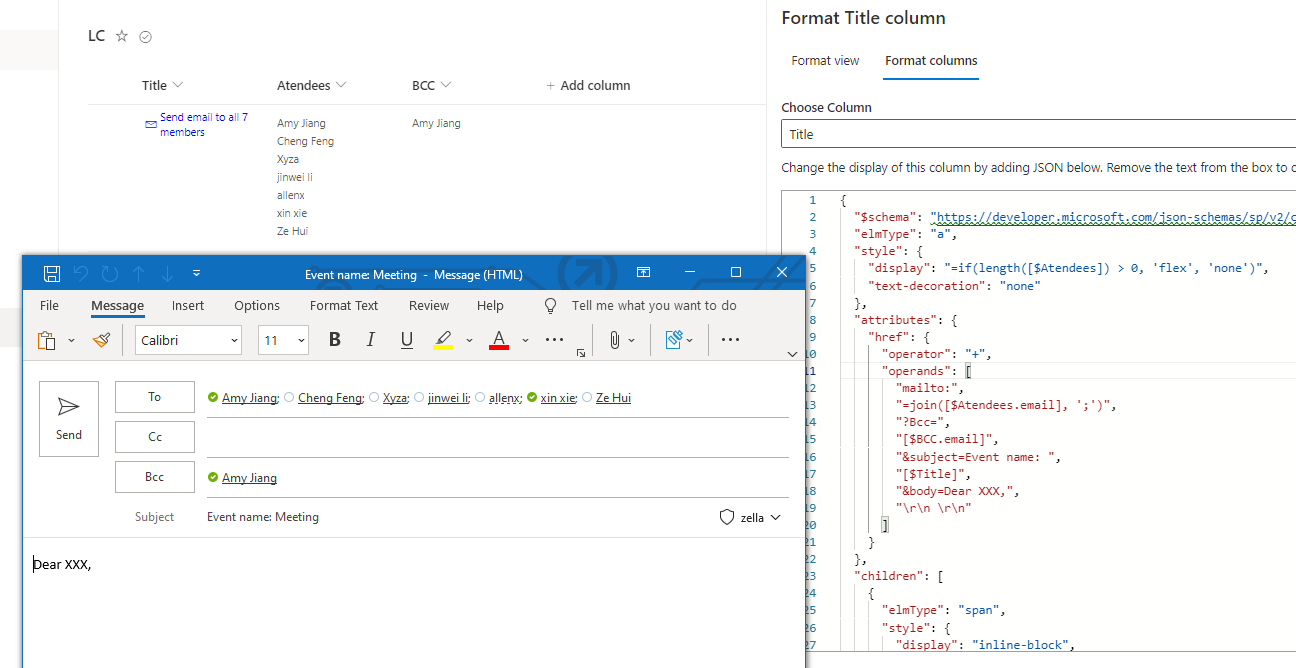Screen dimensions: 1296x668
Task: Click the shield icon beside zella
Action: click(727, 517)
